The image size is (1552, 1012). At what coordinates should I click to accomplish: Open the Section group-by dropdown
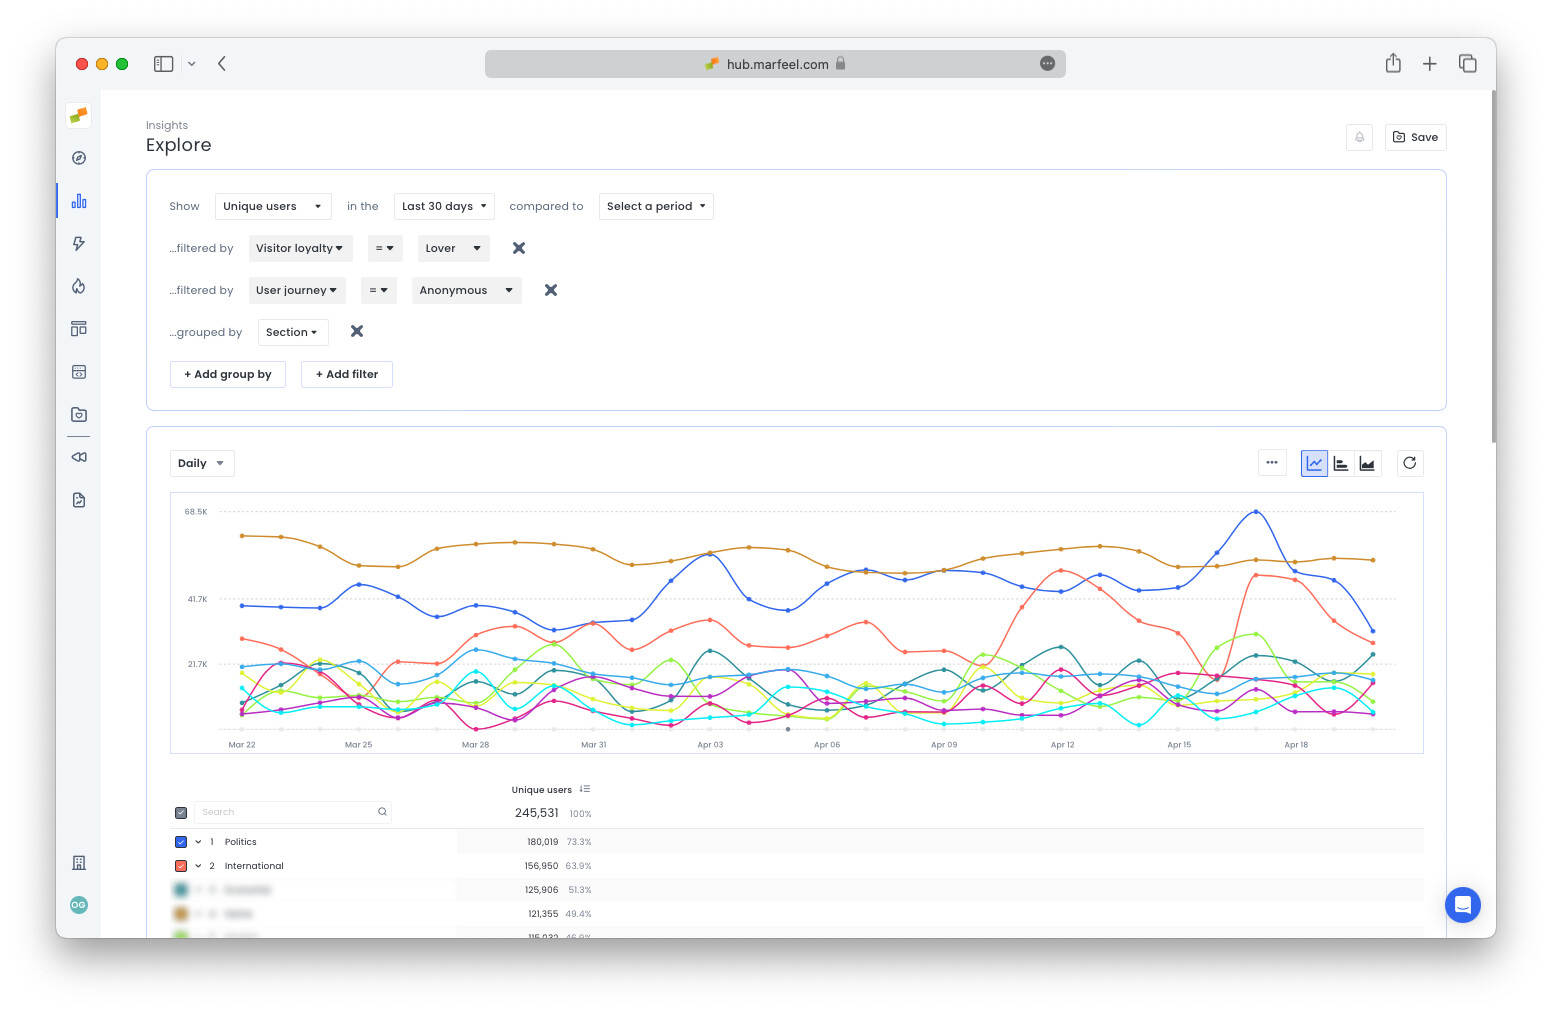pos(293,332)
